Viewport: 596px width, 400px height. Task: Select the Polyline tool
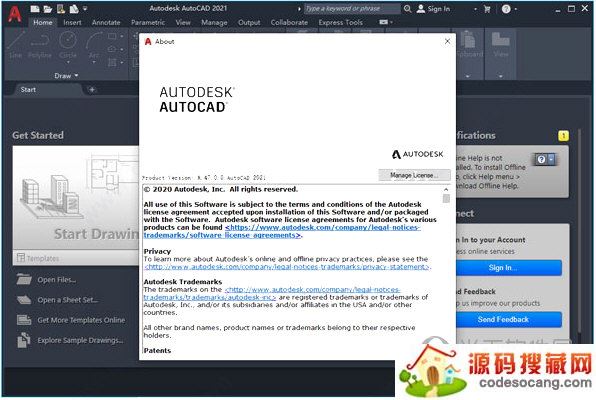(40, 45)
